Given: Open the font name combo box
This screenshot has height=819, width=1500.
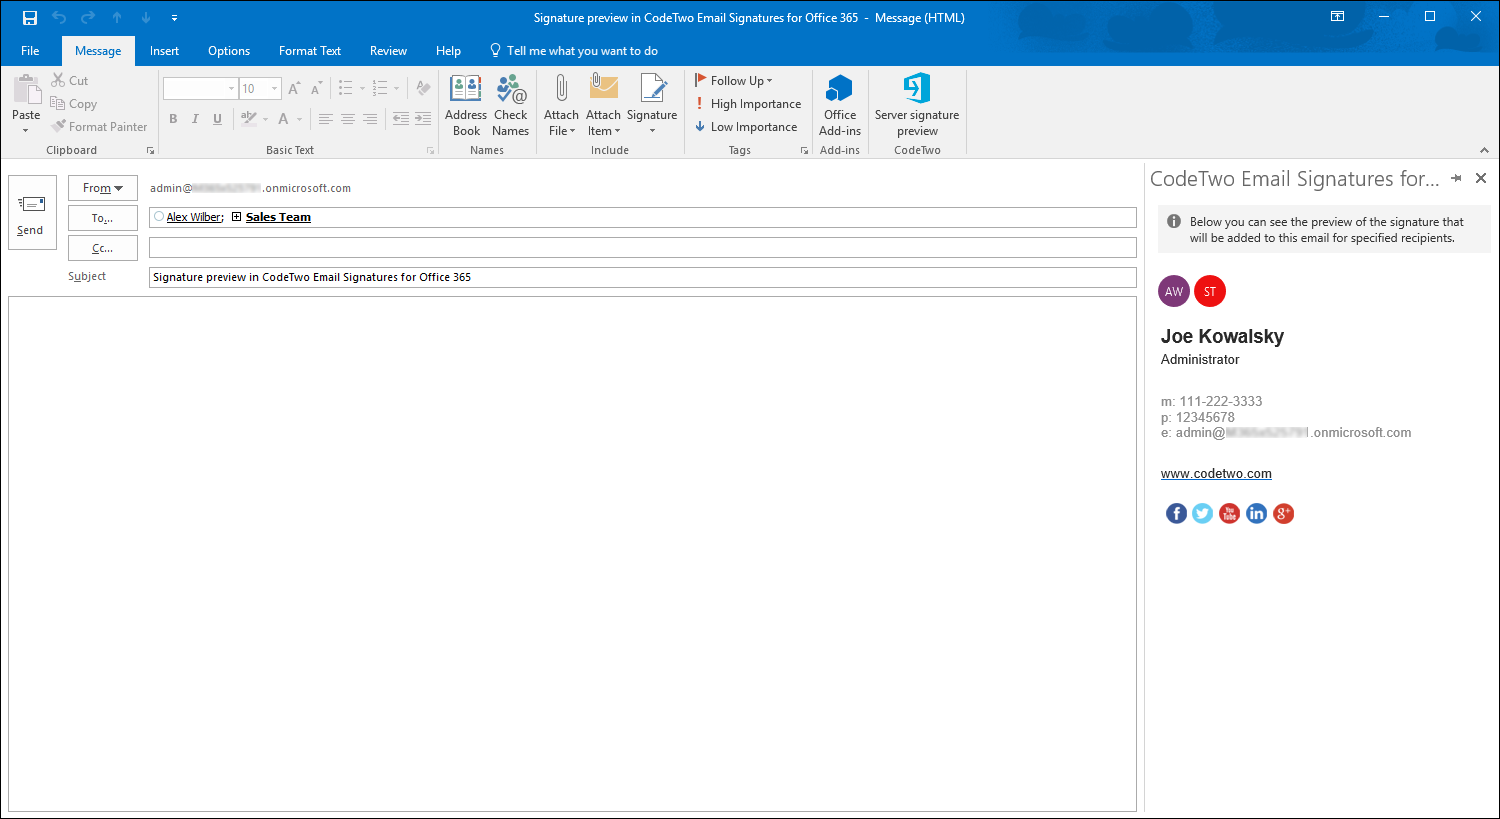Looking at the screenshot, I should click(200, 89).
